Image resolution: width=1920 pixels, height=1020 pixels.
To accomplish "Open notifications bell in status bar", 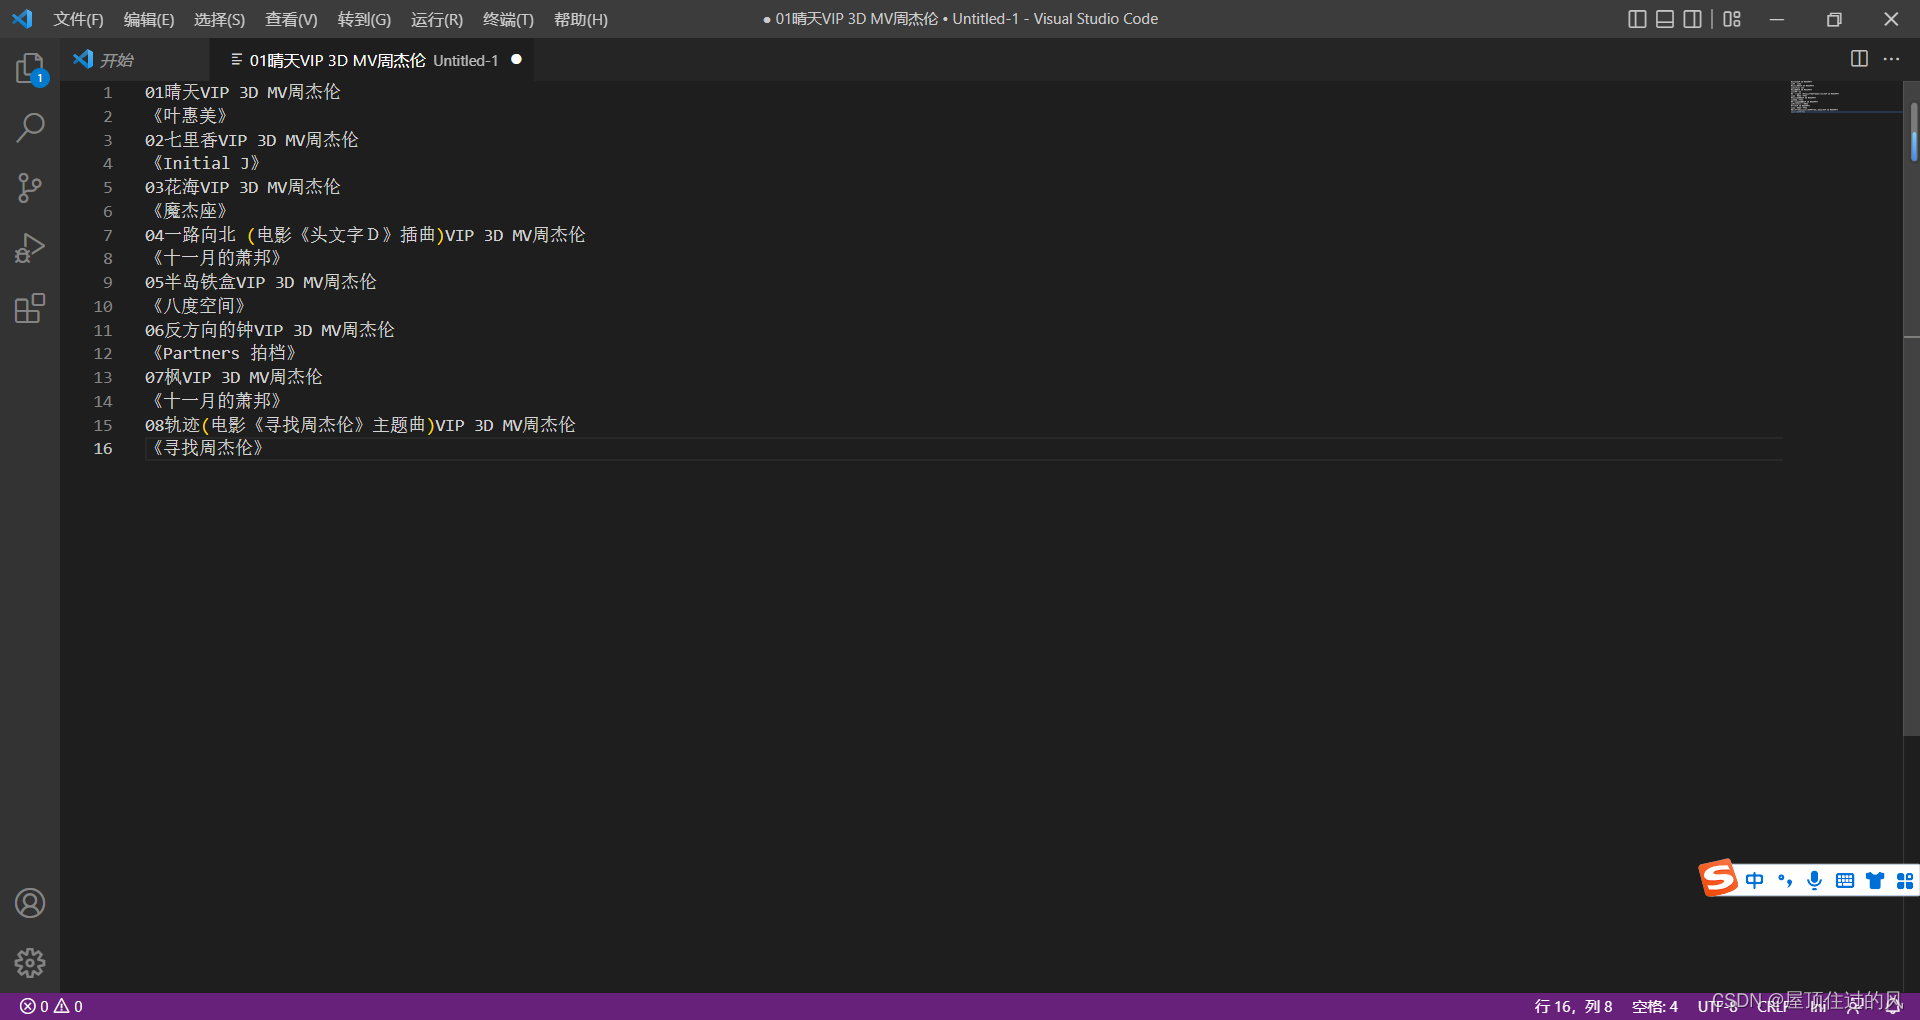I will coord(1893,1006).
